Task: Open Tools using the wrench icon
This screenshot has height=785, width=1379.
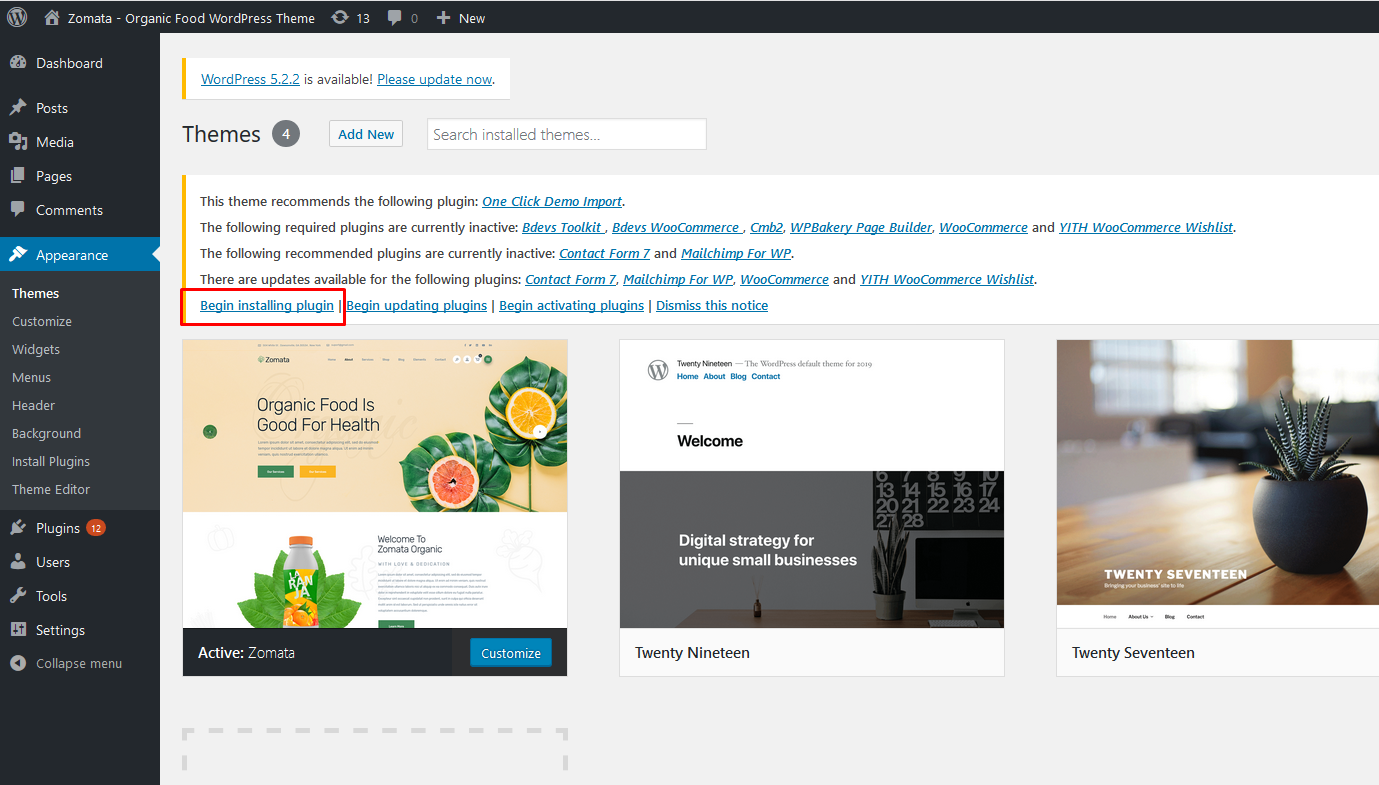Action: click(x=18, y=596)
